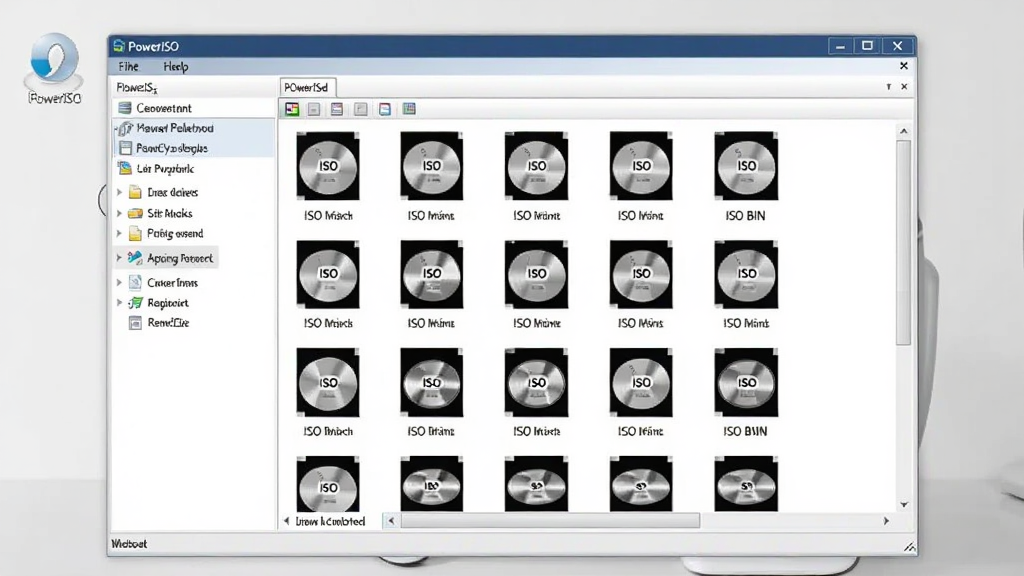The height and width of the screenshot is (576, 1024).
Task: Click the green cart icon in the sidebar
Action: [135, 302]
